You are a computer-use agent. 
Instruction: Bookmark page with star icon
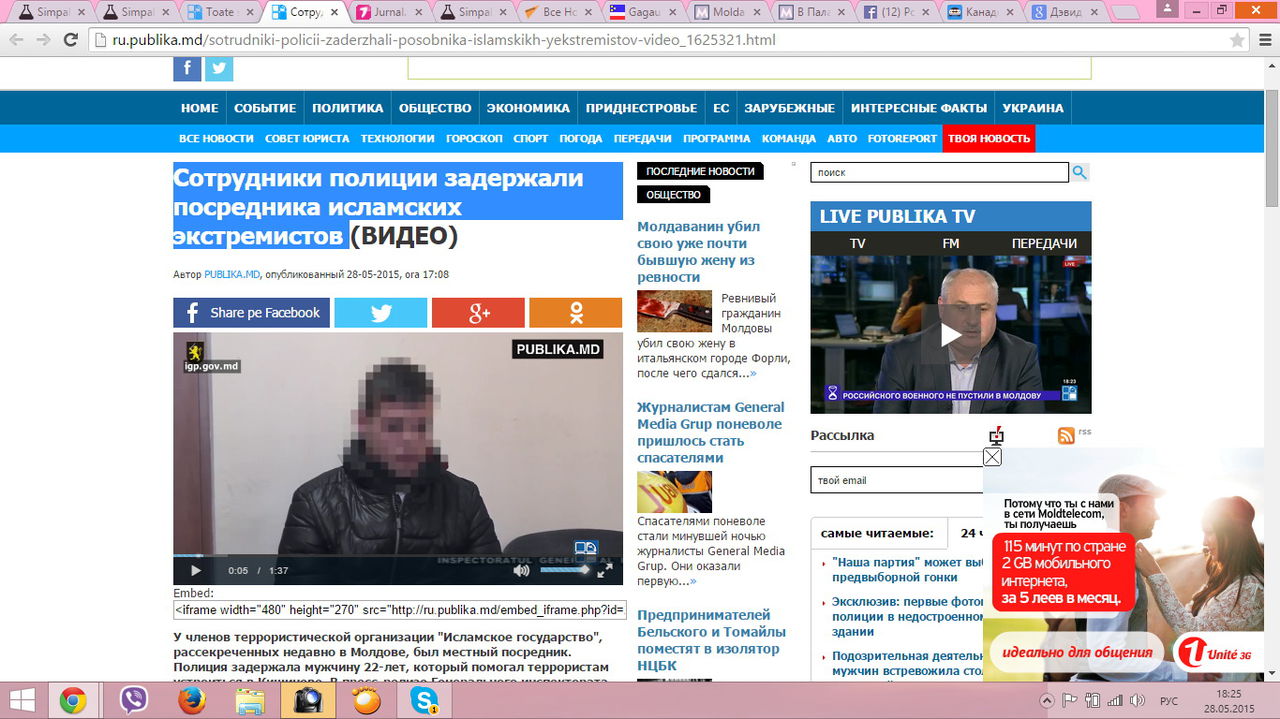pyautogui.click(x=1237, y=40)
